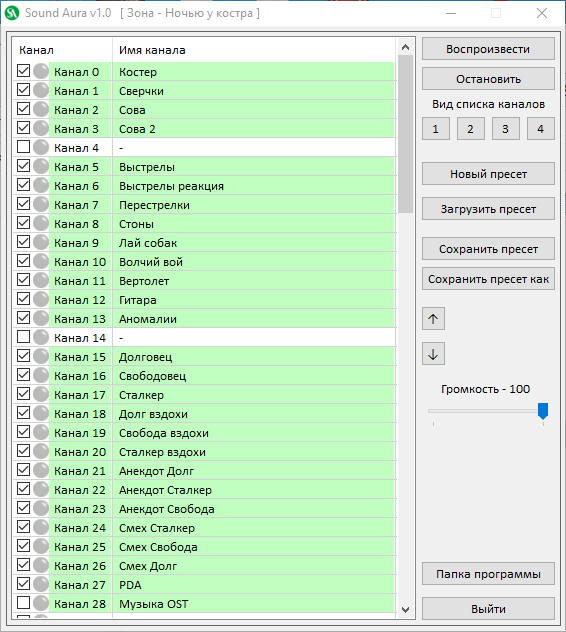Viewport: 566px width, 632px height.
Task: Click the move-up arrow button
Action: click(433, 319)
